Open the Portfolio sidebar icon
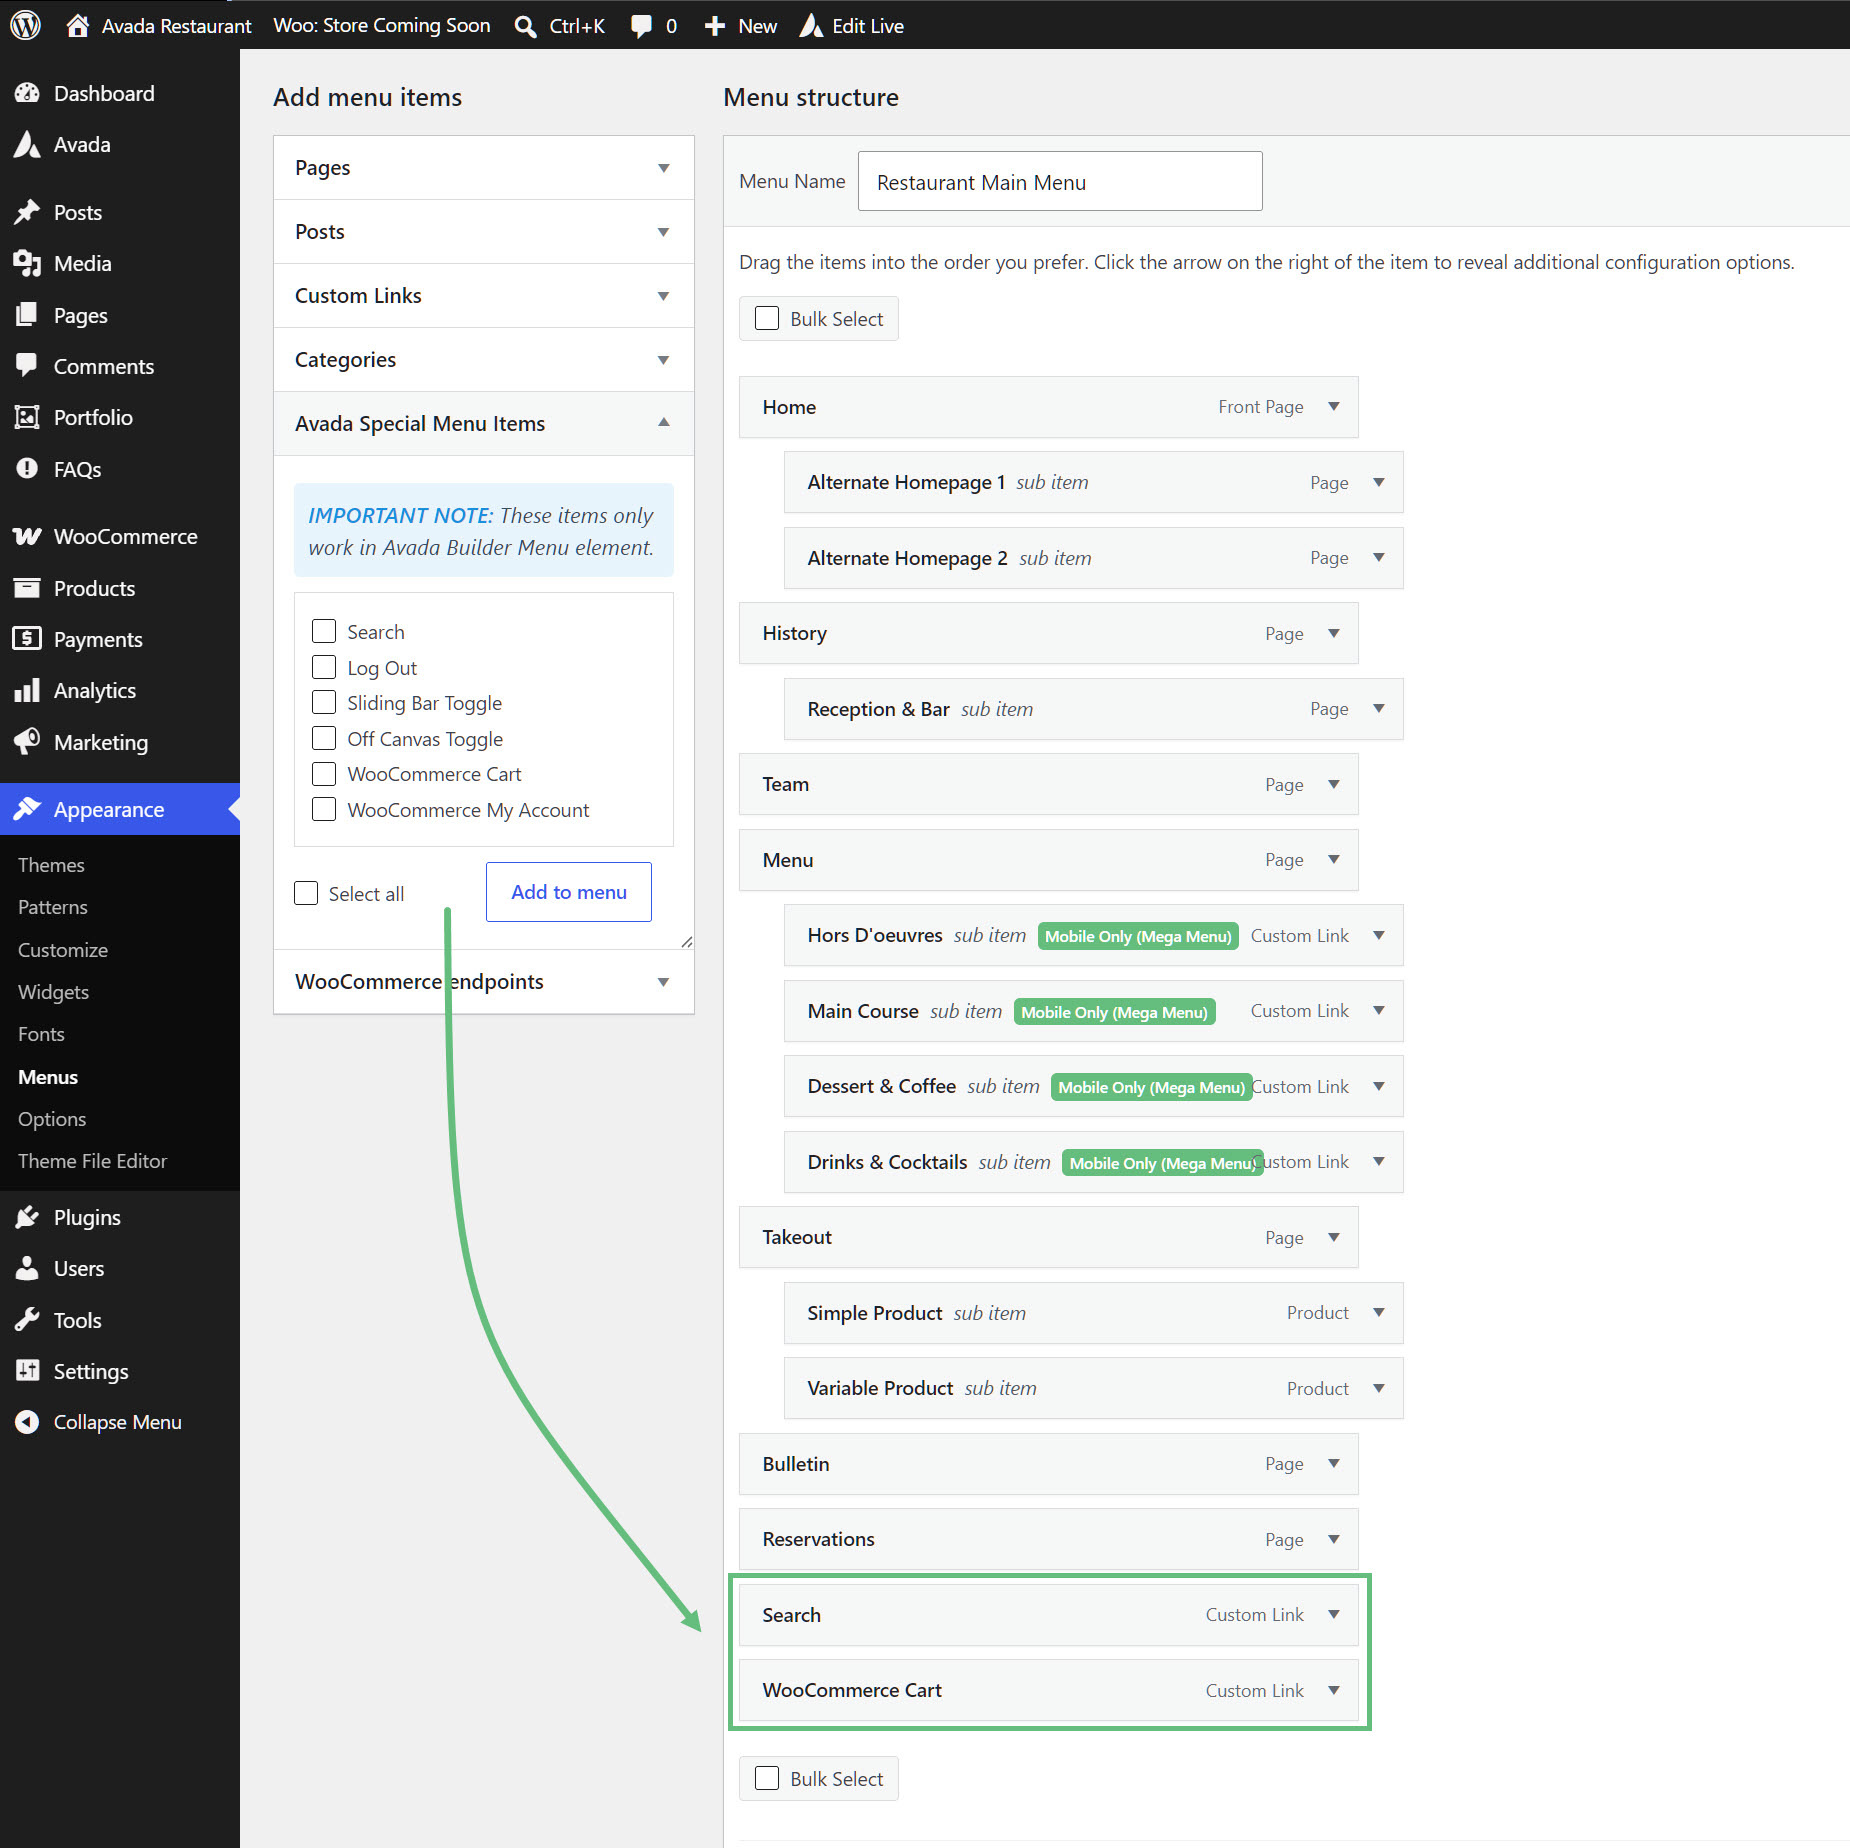The height and width of the screenshot is (1848, 1850). [x=27, y=417]
